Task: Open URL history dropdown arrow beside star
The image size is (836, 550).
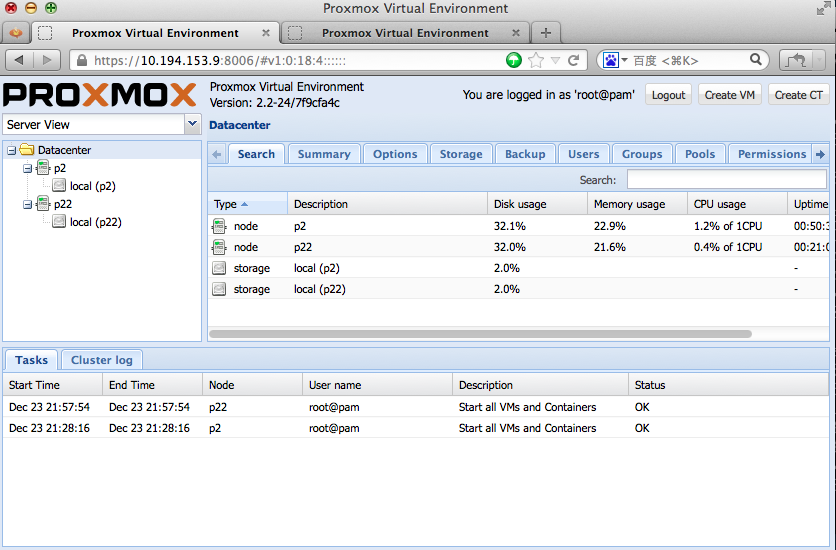Action: [x=555, y=60]
